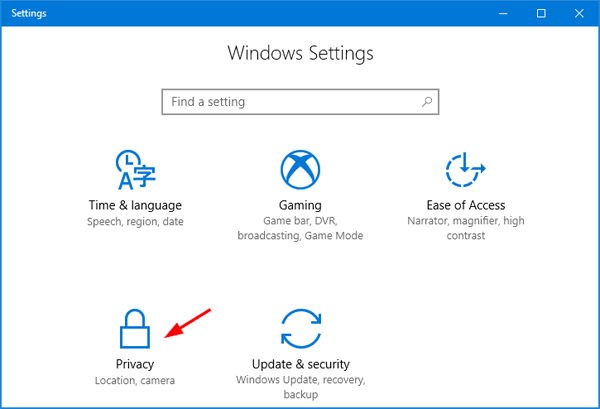The height and width of the screenshot is (409, 600).
Task: Click the Gaming Xbox logo icon
Action: point(300,171)
